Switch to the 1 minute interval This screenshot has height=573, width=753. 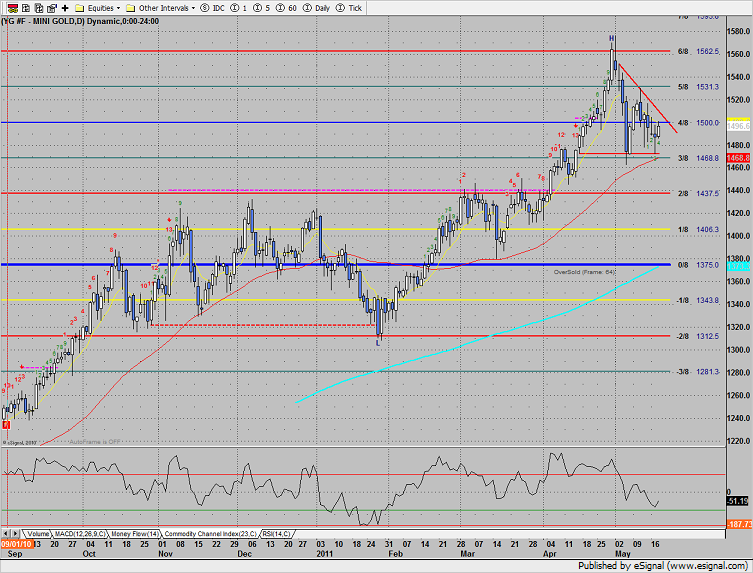[239, 8]
